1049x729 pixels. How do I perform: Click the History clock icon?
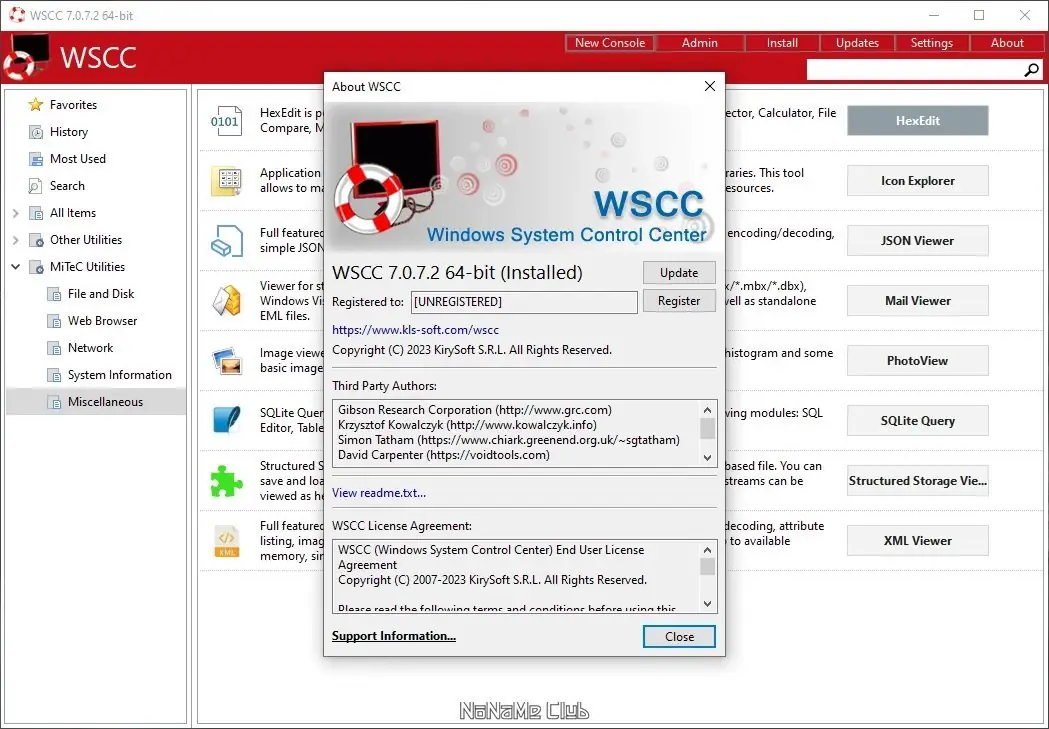click(35, 132)
